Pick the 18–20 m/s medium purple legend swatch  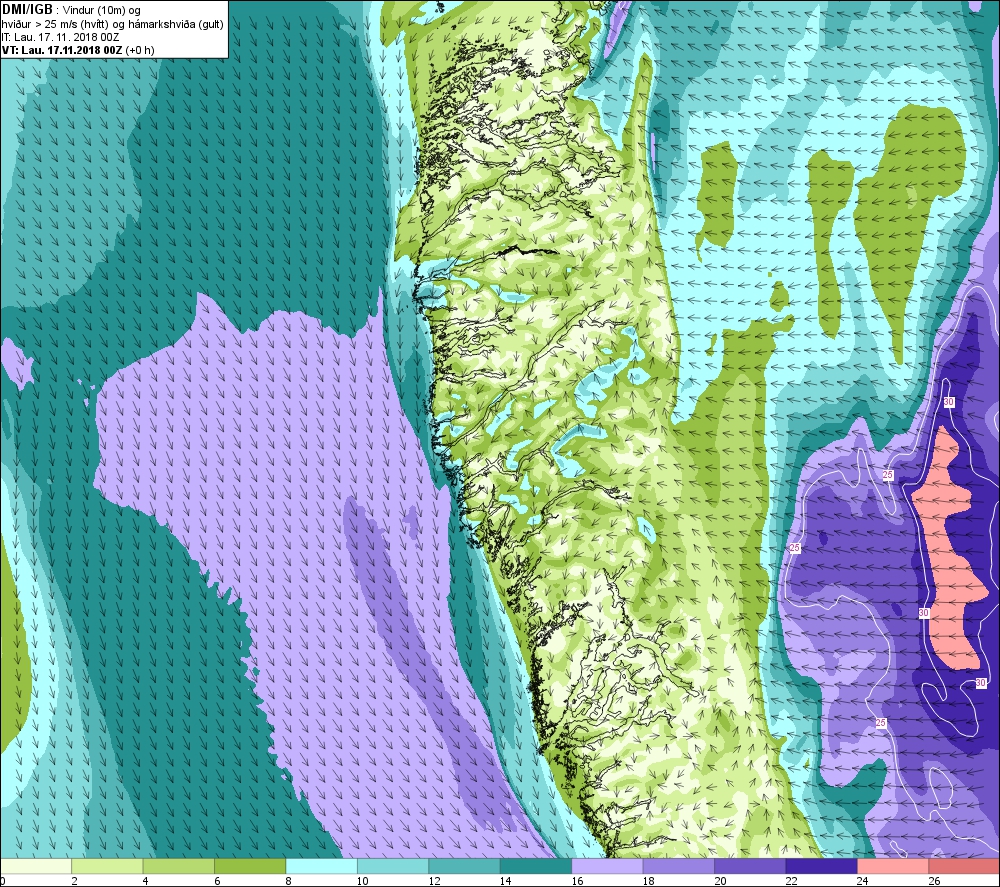pyautogui.click(x=679, y=866)
